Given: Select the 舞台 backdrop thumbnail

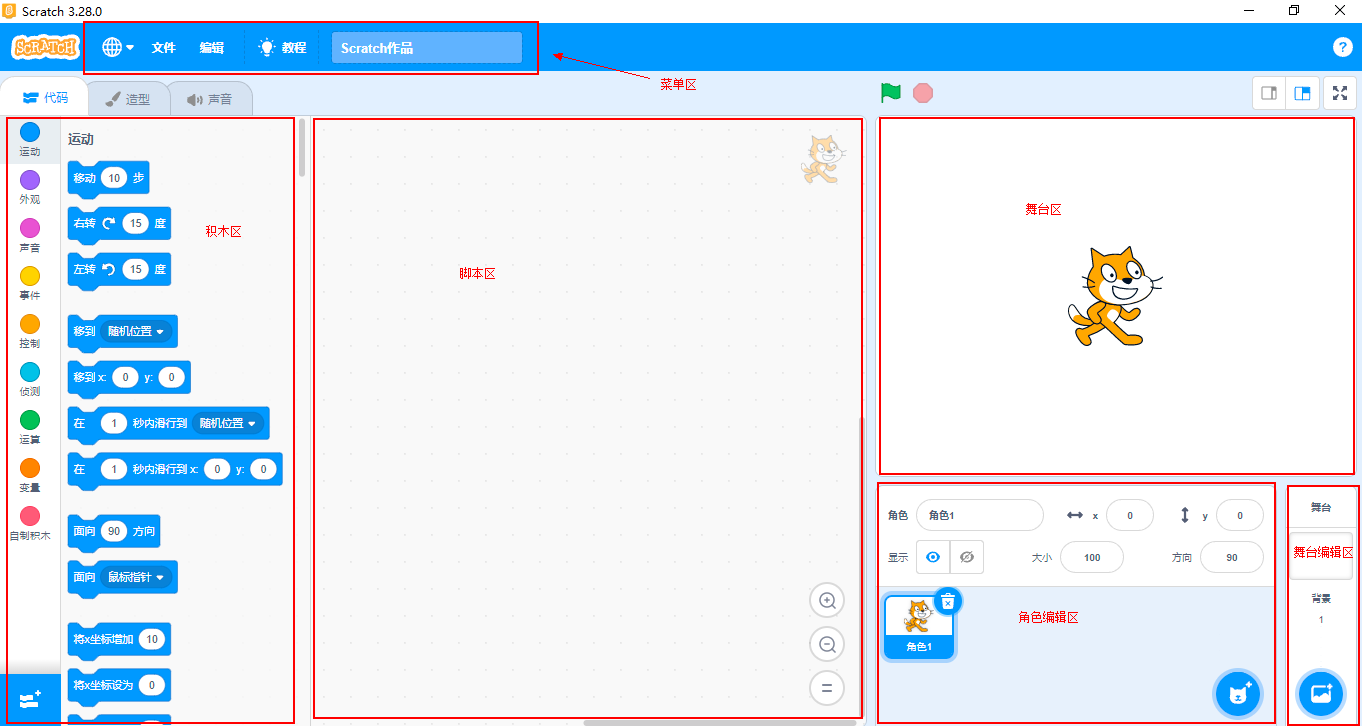Looking at the screenshot, I should (x=1321, y=556).
